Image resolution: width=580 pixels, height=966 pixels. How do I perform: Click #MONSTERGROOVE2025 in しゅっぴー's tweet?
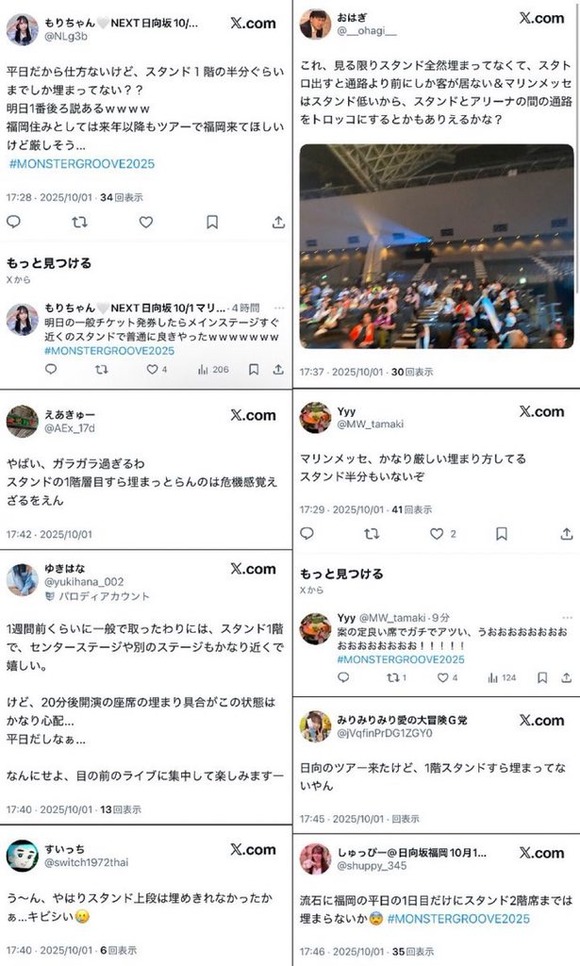point(458,919)
